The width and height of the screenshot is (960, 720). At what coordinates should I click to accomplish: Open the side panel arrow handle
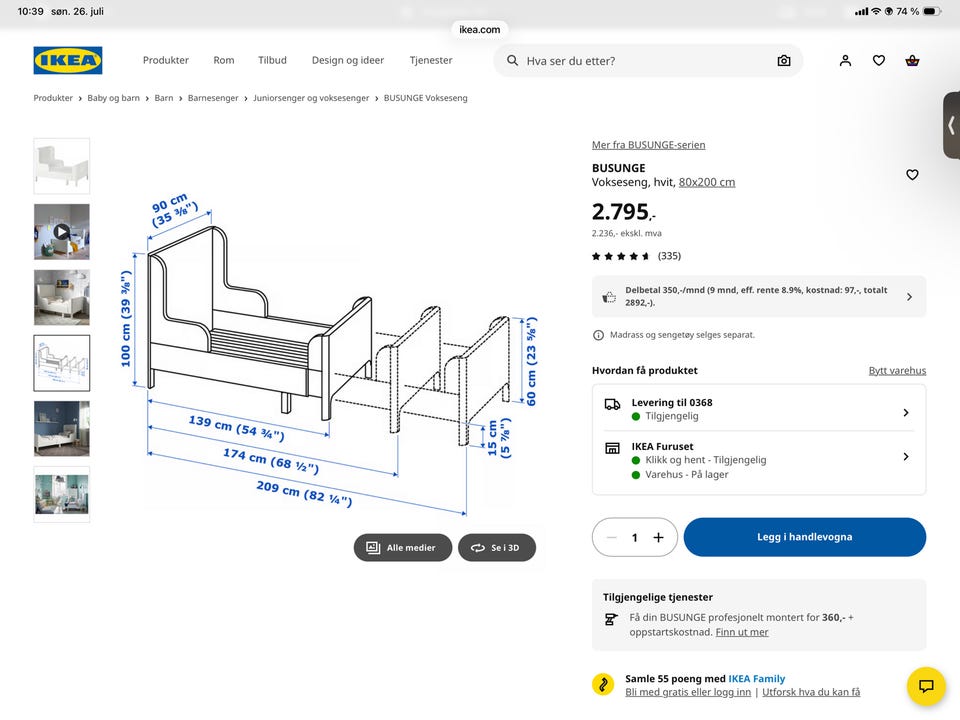click(951, 126)
